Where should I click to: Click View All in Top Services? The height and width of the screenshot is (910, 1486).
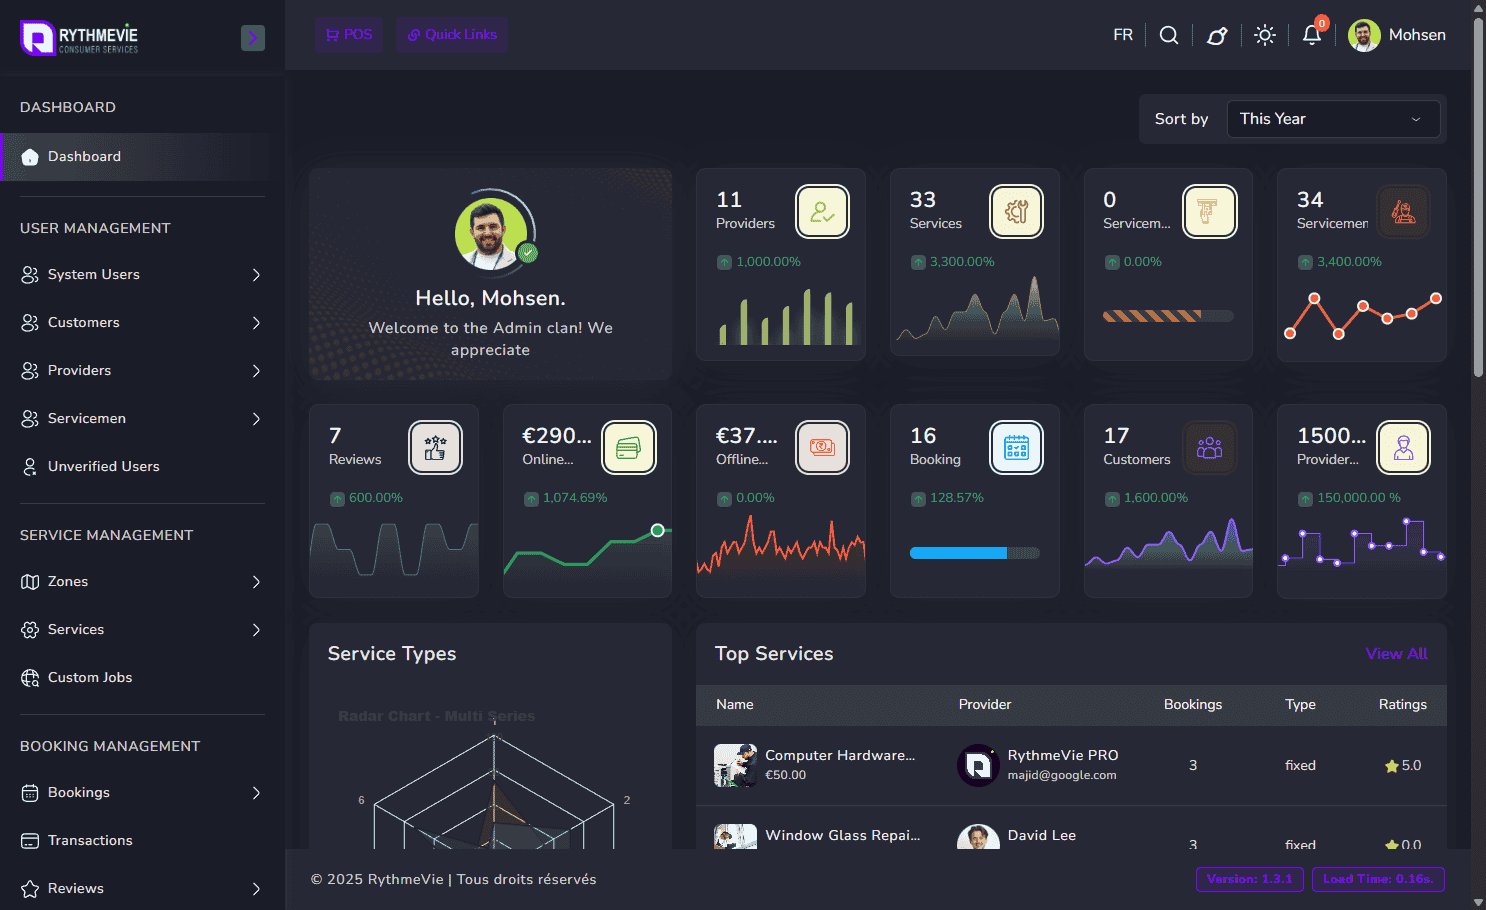1396,654
